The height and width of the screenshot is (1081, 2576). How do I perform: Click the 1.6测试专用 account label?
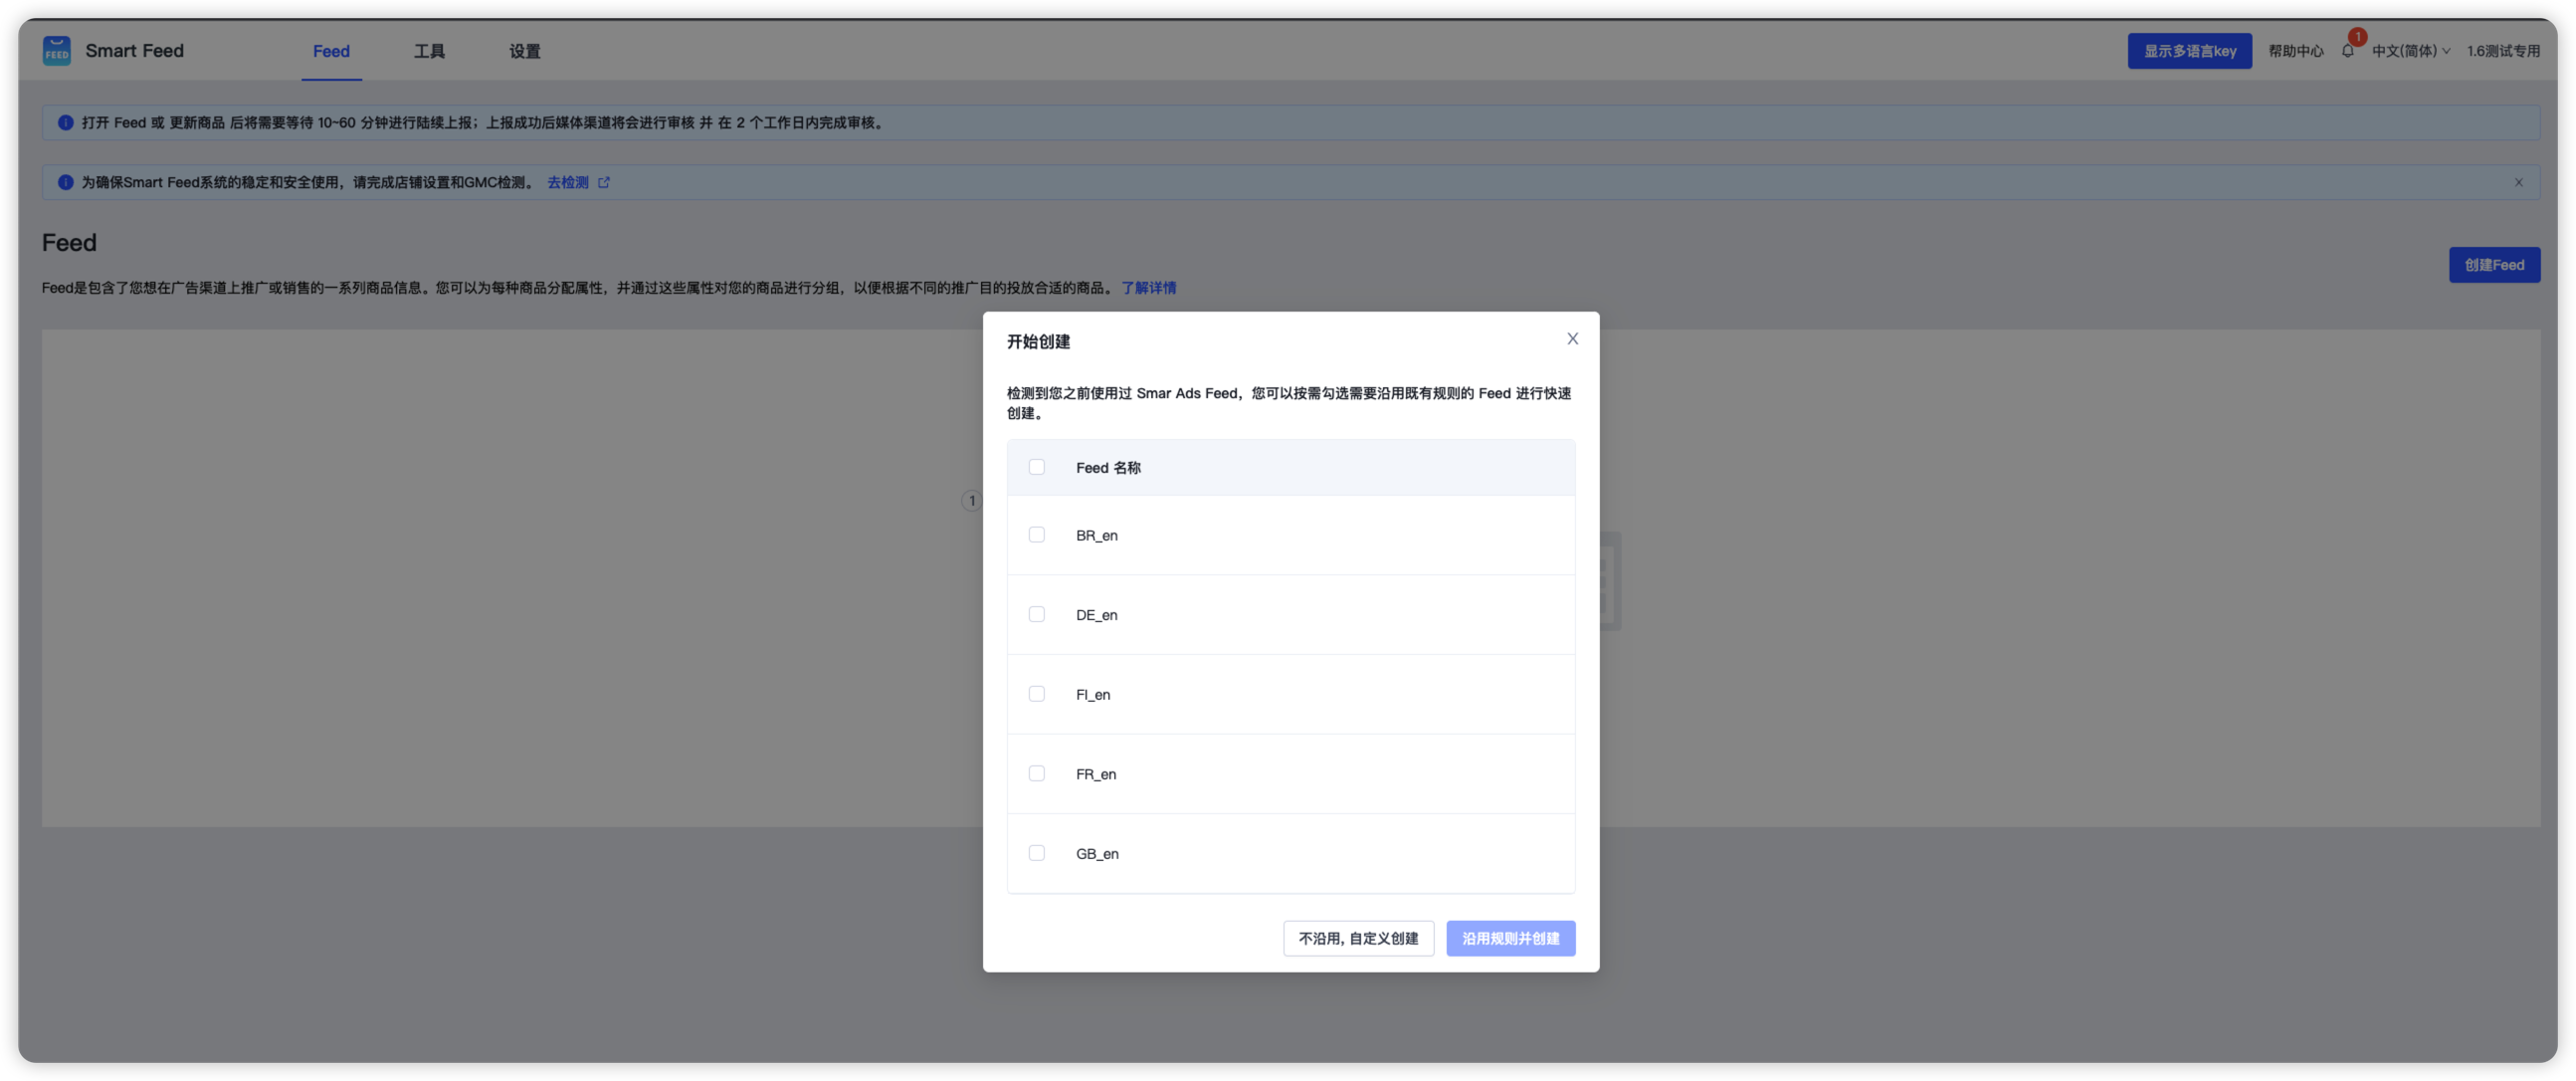point(2502,51)
